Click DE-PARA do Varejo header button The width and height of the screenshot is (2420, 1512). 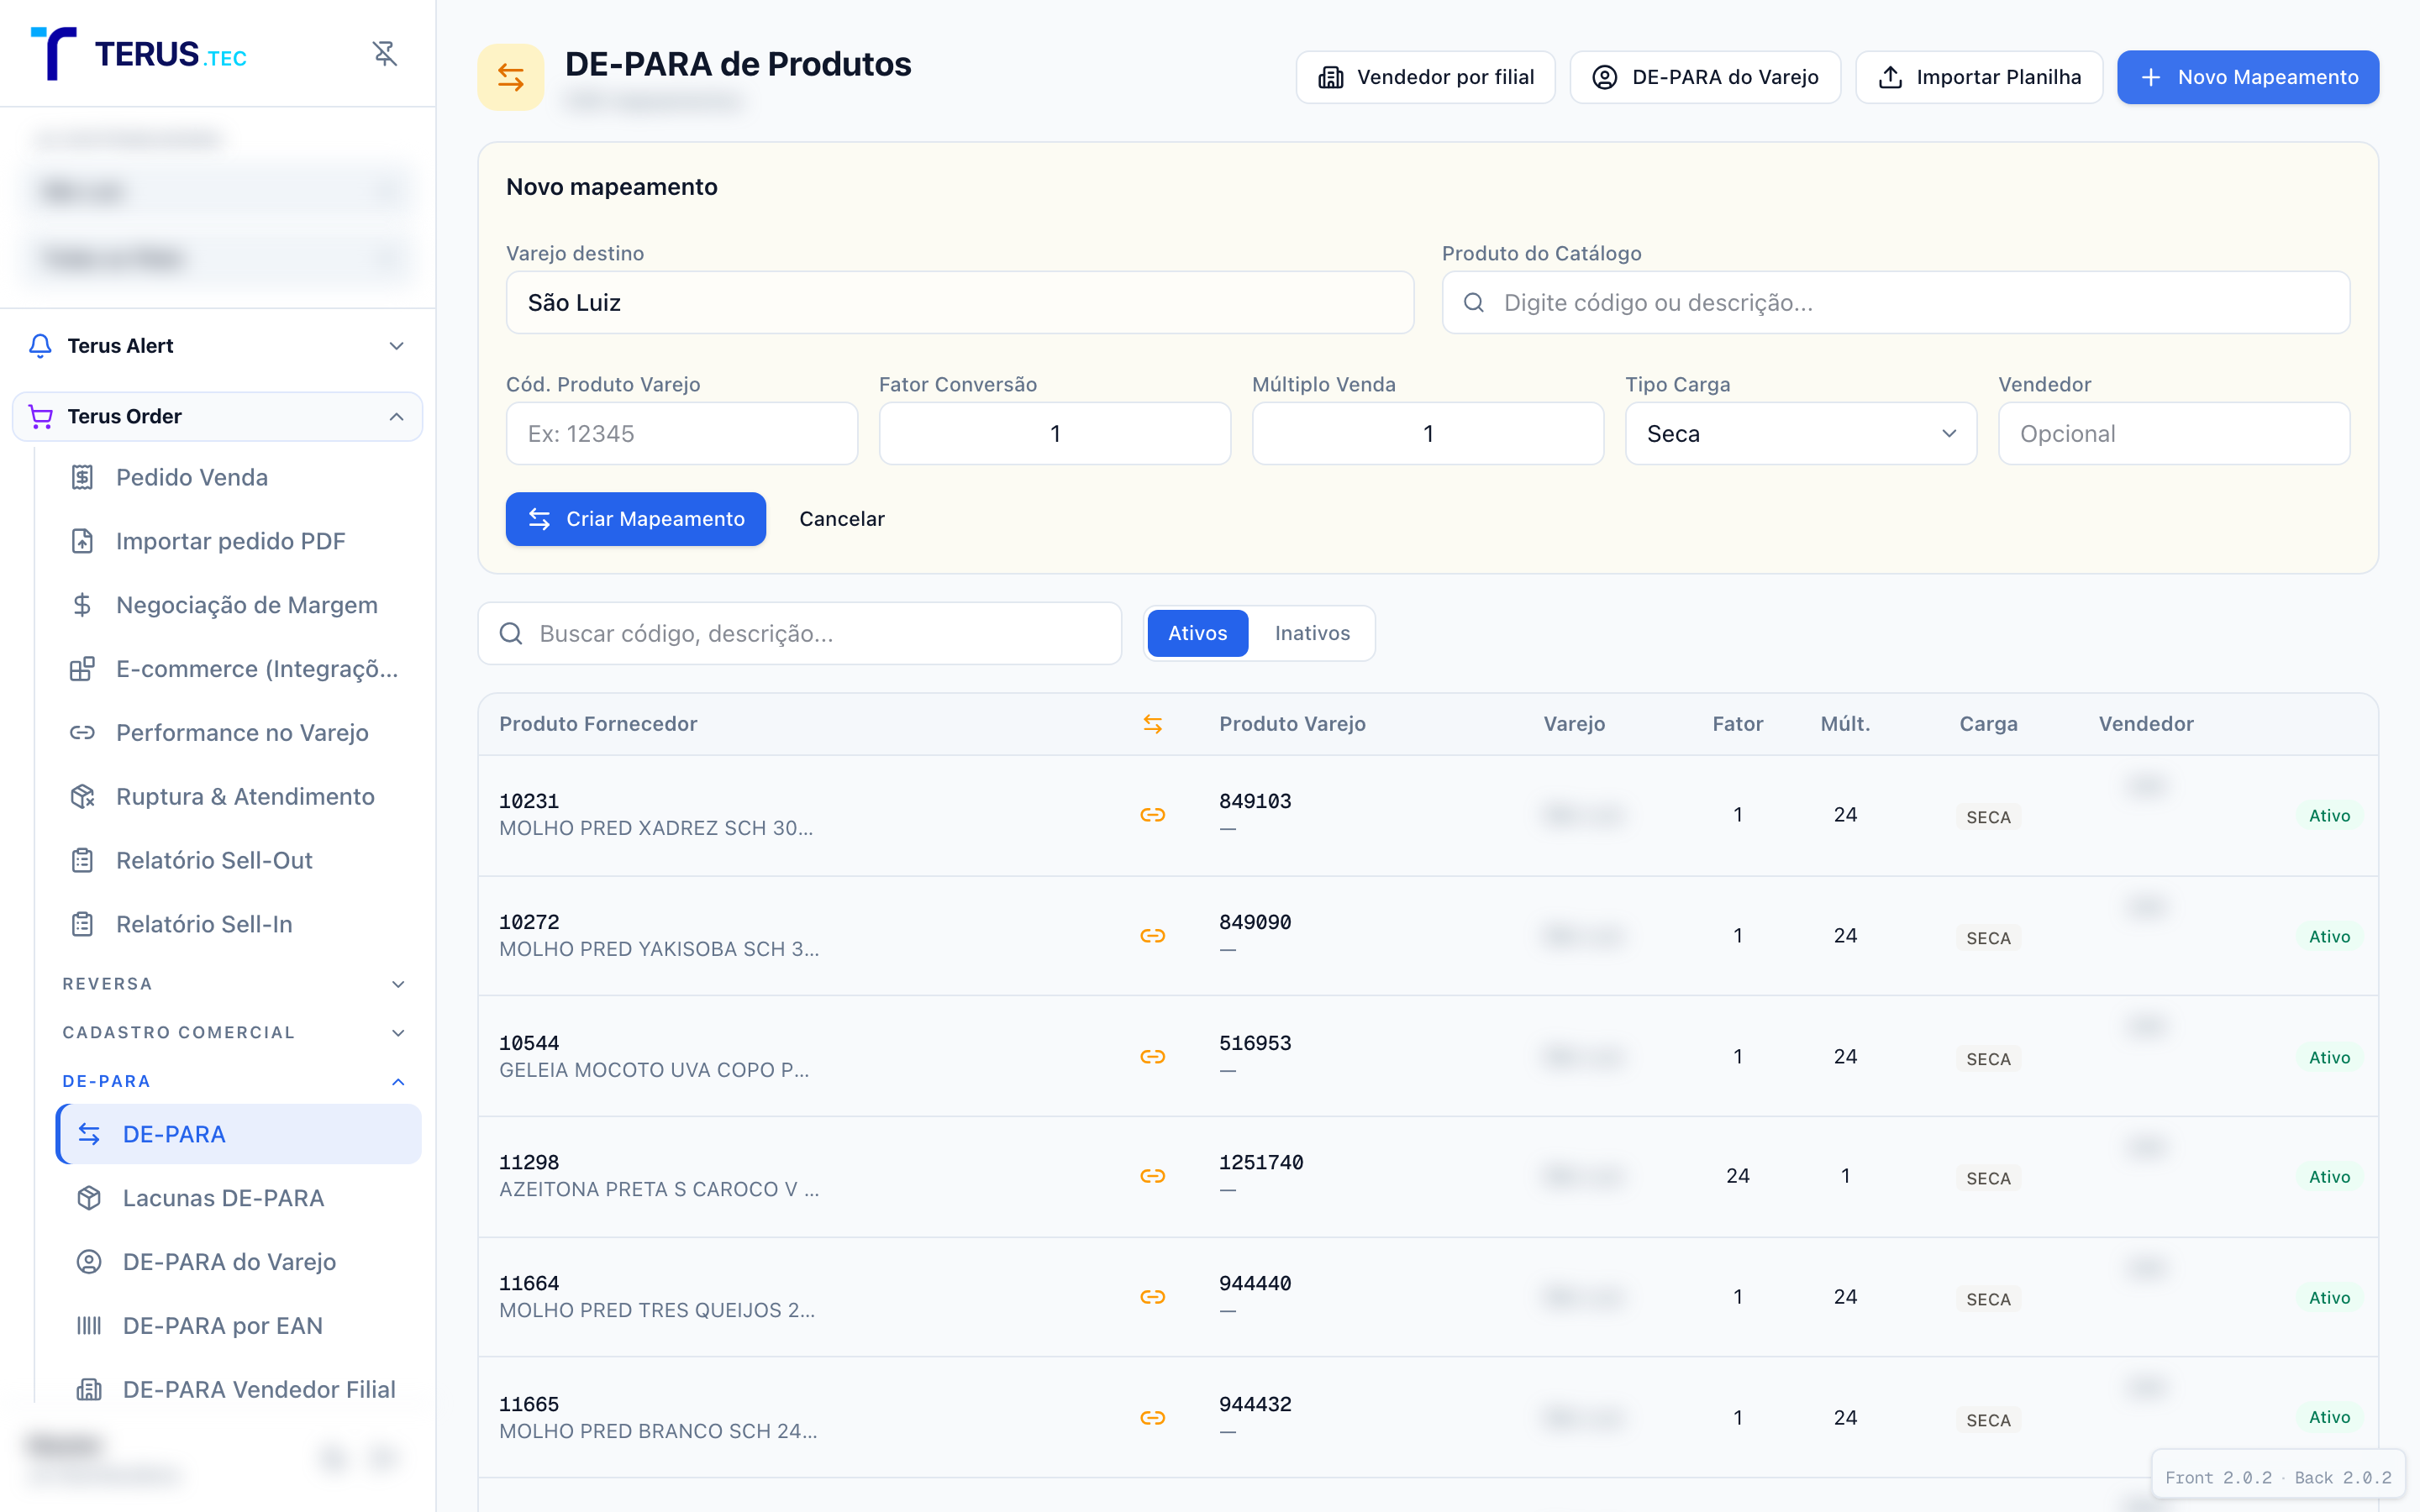pyautogui.click(x=1705, y=77)
